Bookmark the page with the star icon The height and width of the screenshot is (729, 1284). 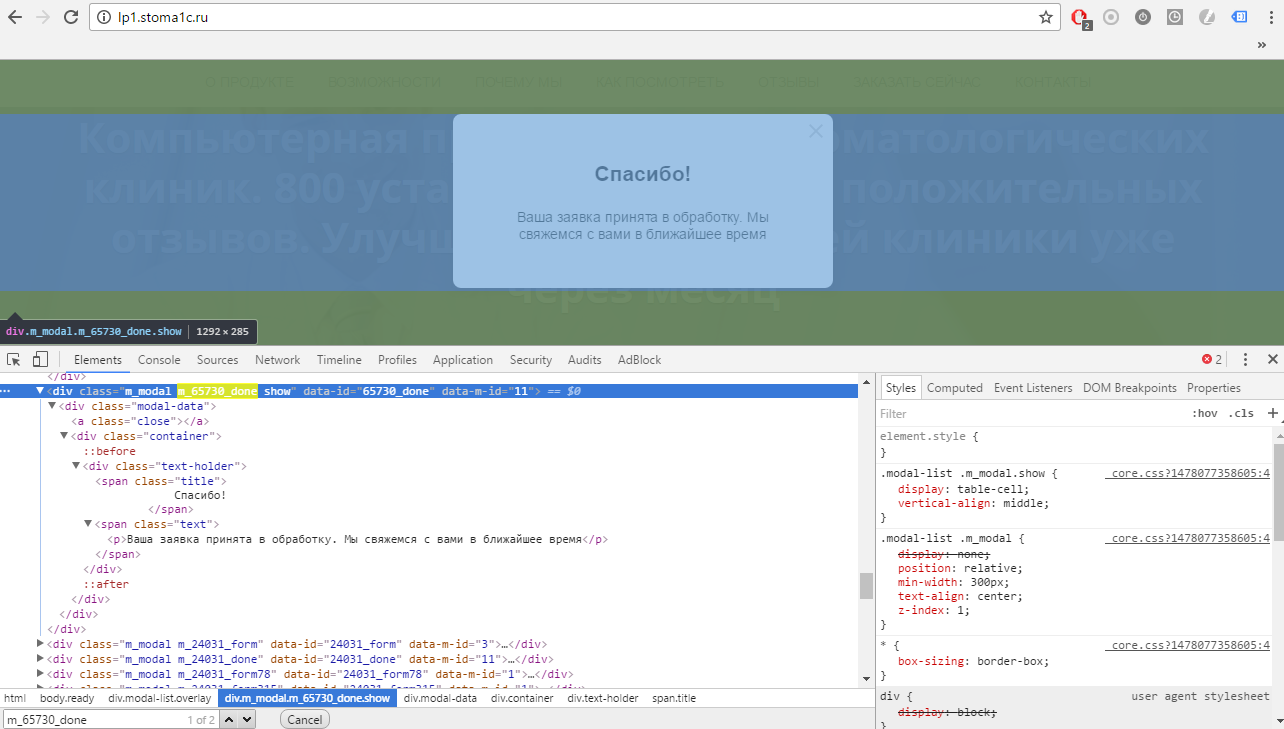[1045, 17]
